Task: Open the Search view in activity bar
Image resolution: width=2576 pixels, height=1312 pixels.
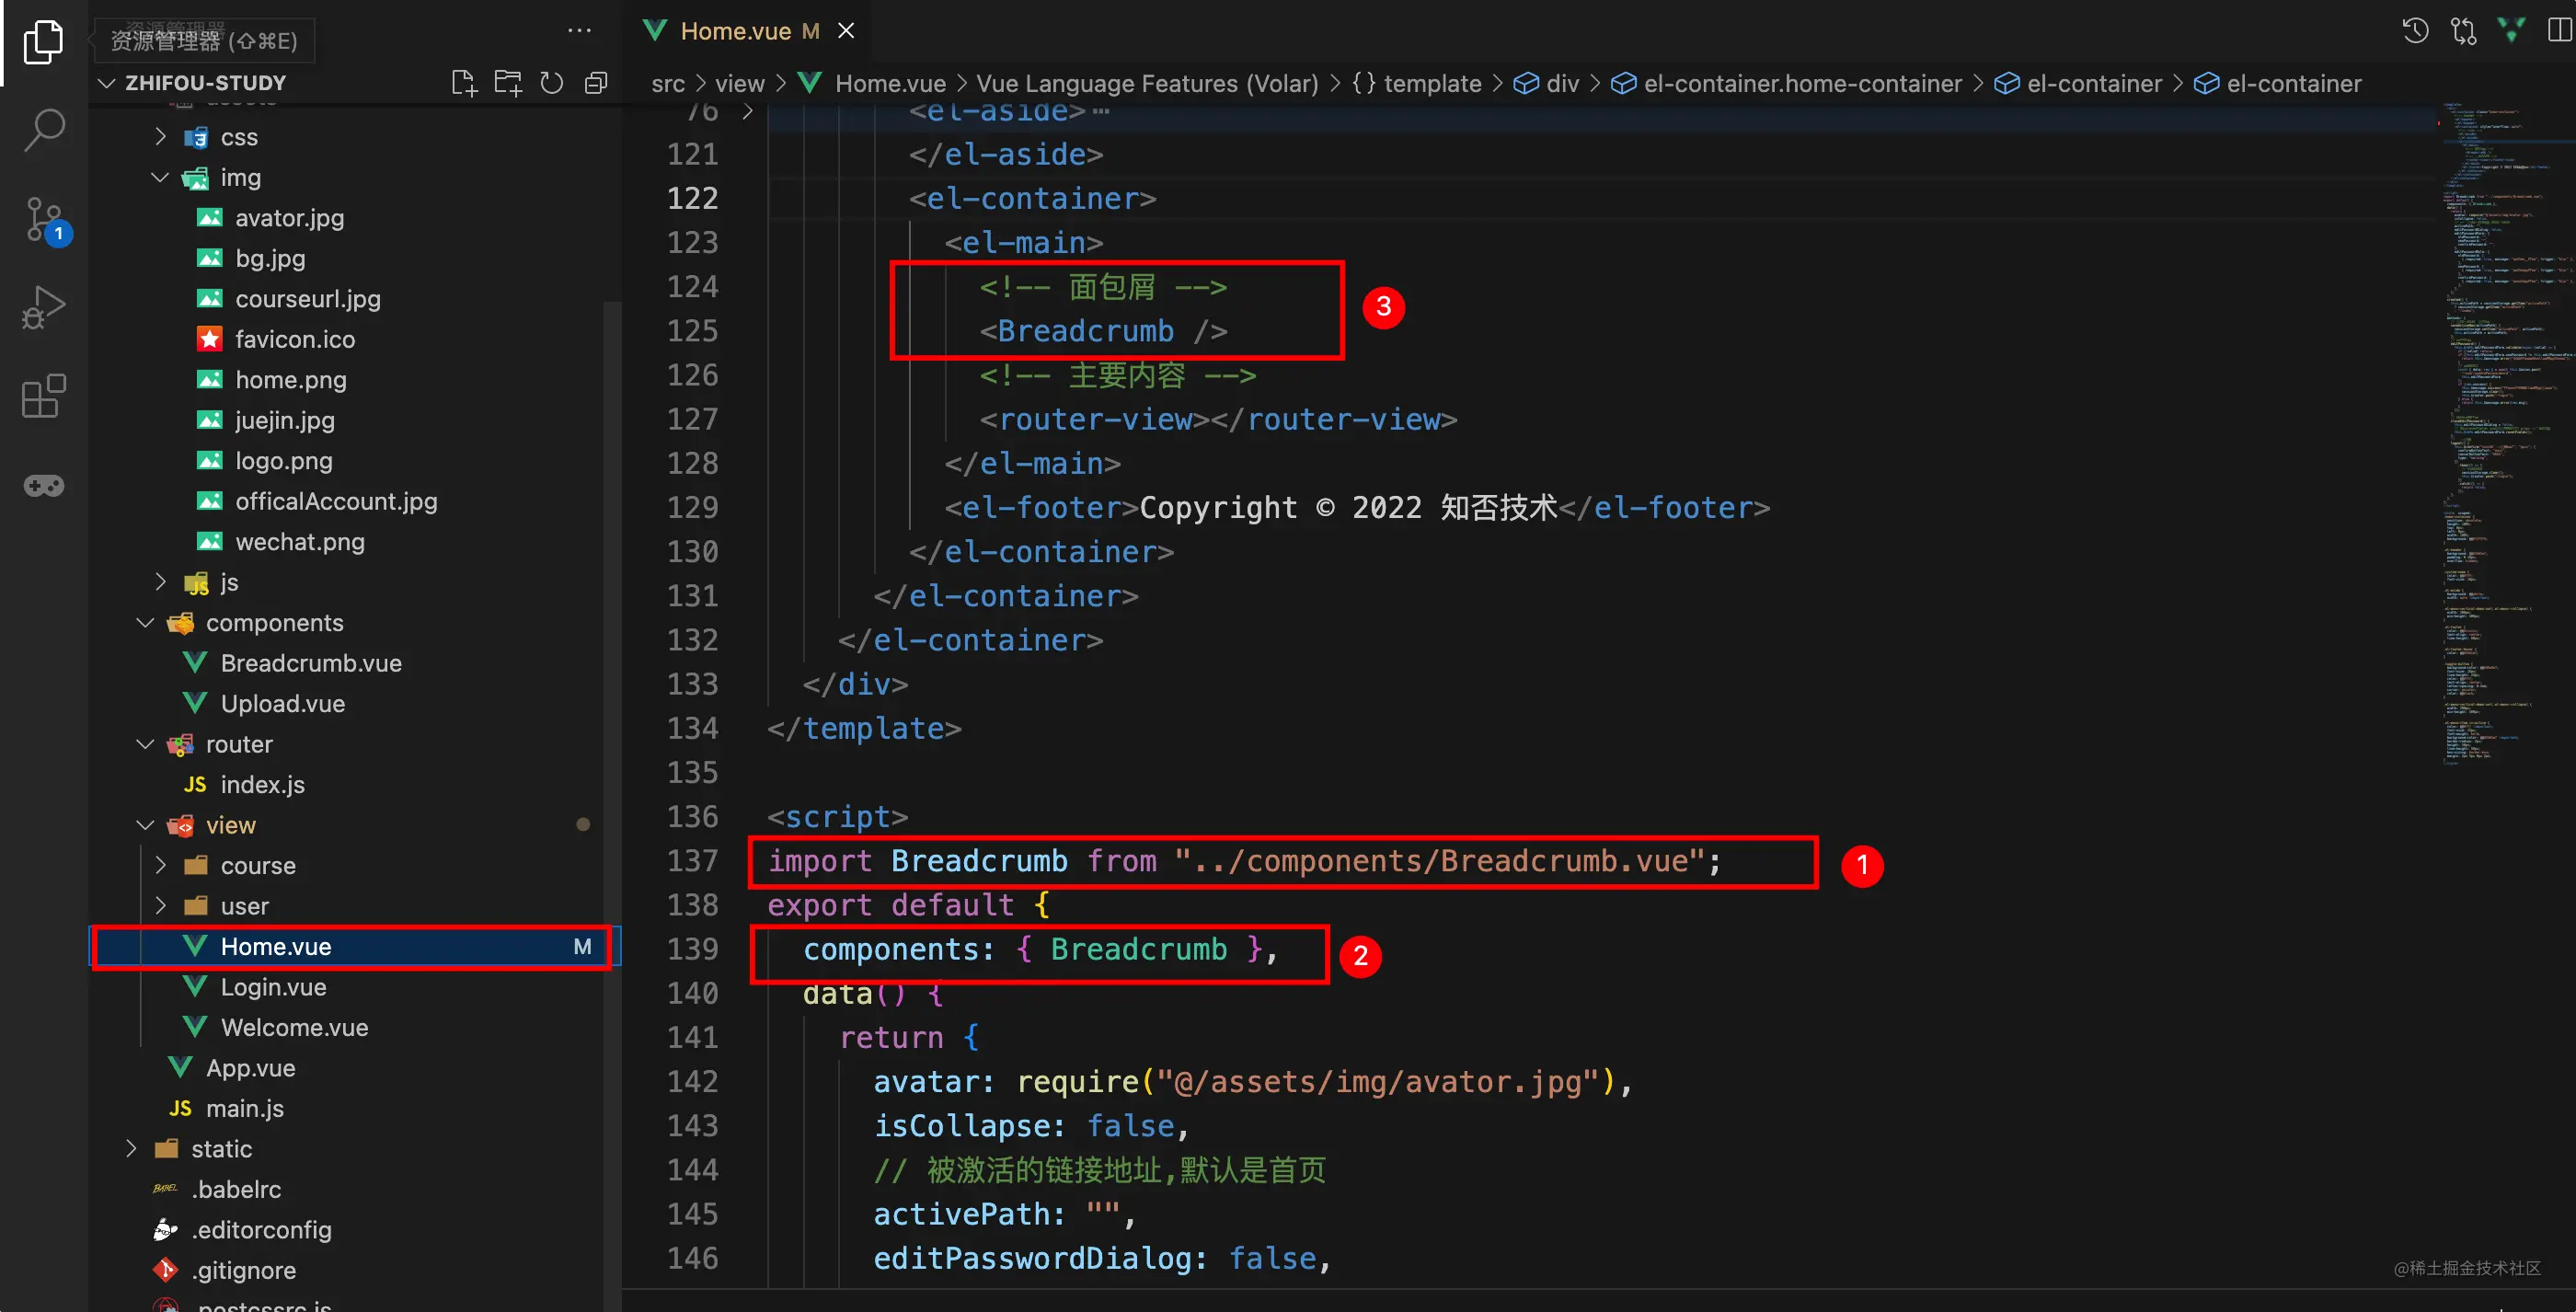Action: click(x=44, y=130)
